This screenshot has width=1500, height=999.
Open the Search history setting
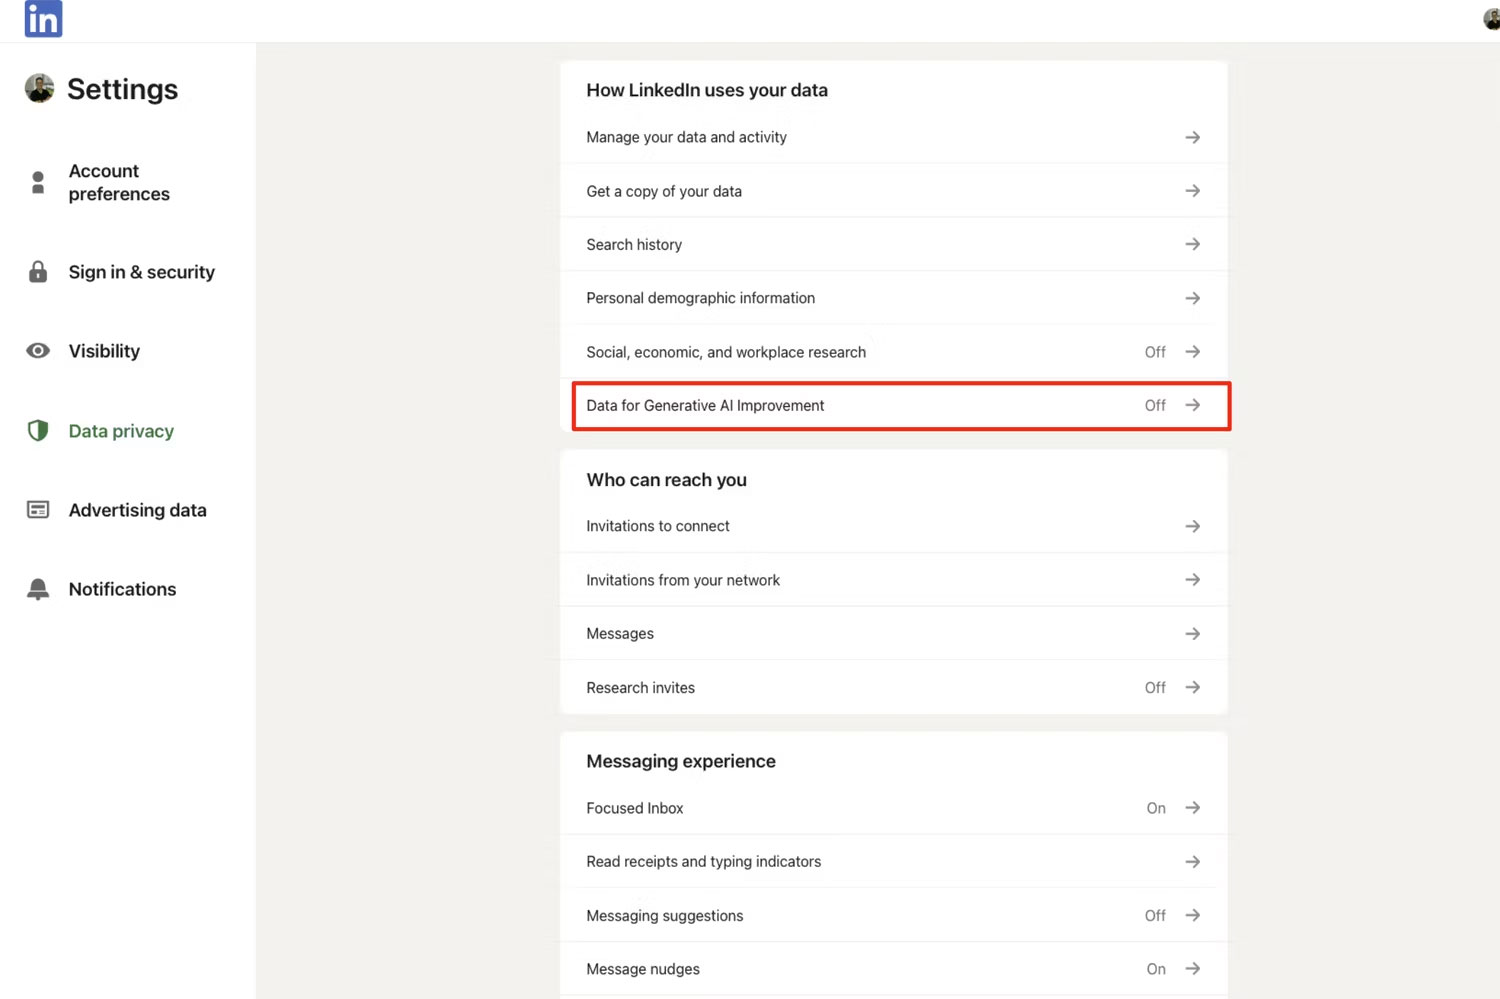pos(893,244)
